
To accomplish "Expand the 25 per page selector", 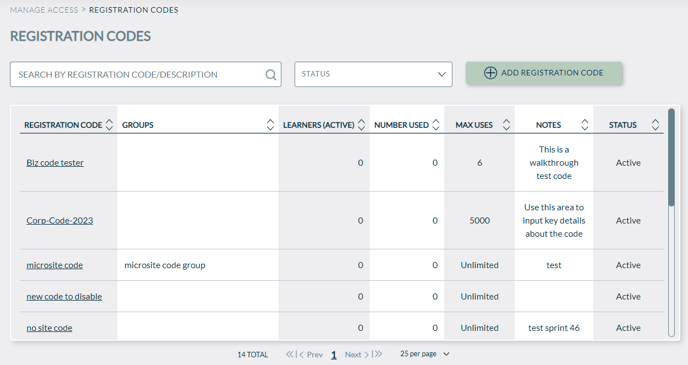I will pos(425,354).
